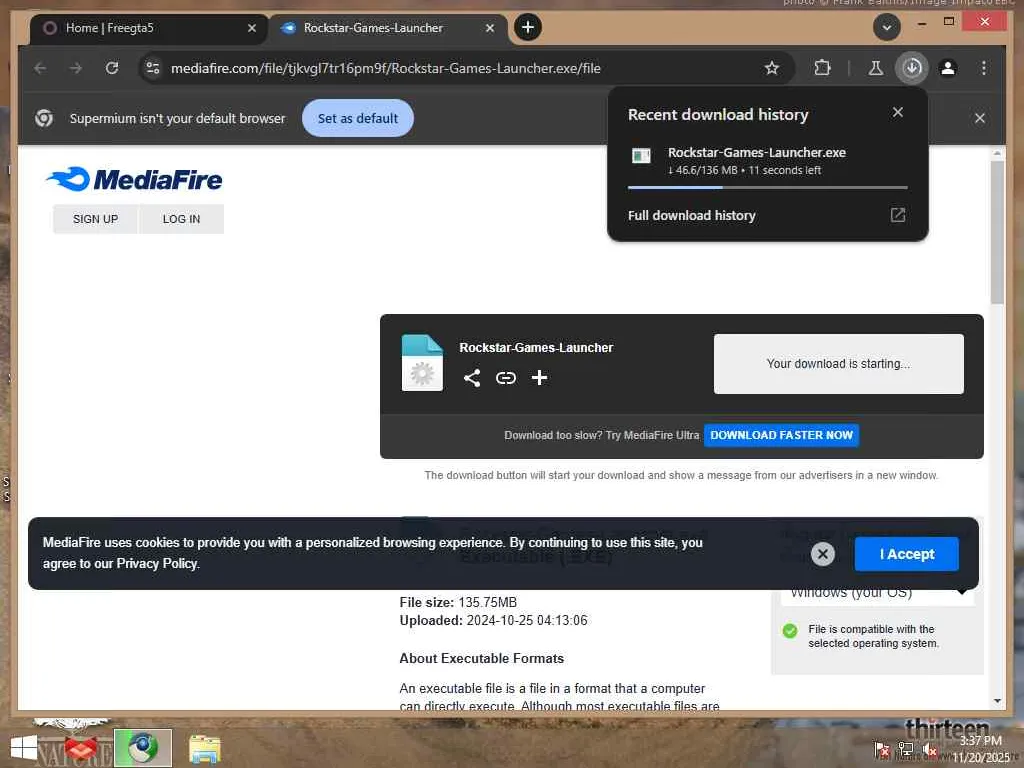This screenshot has width=1024, height=768.
Task: Bookmark this page with the star icon
Action: click(x=772, y=68)
